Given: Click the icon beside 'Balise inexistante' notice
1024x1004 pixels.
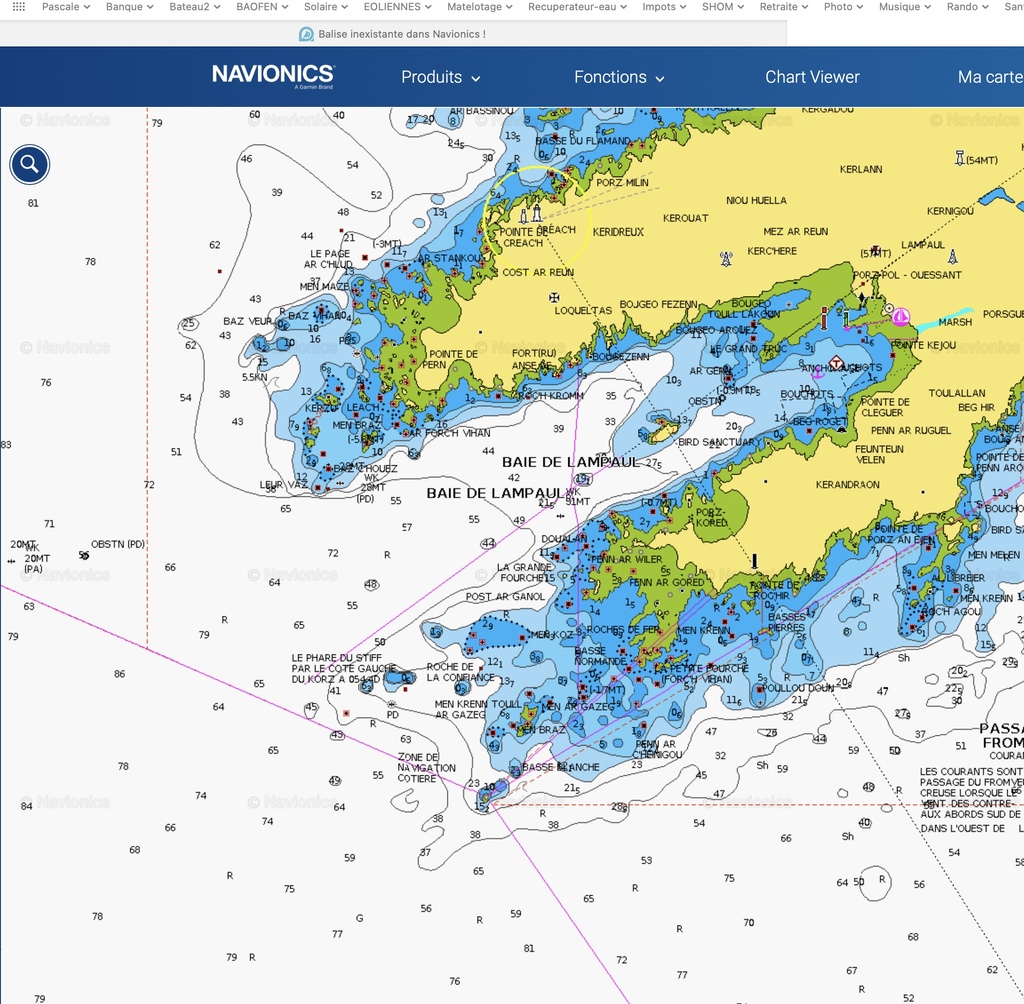Looking at the screenshot, I should point(306,34).
